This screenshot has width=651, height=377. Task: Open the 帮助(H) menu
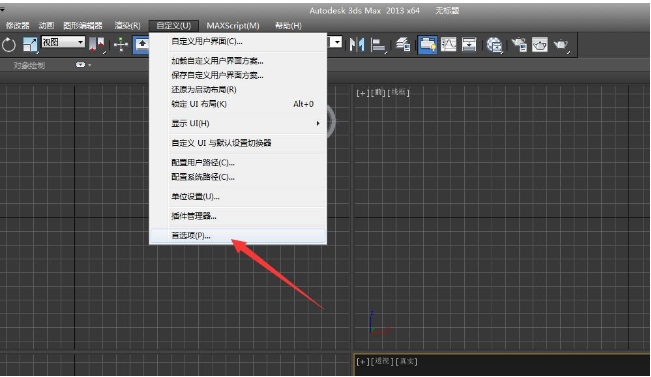point(288,25)
